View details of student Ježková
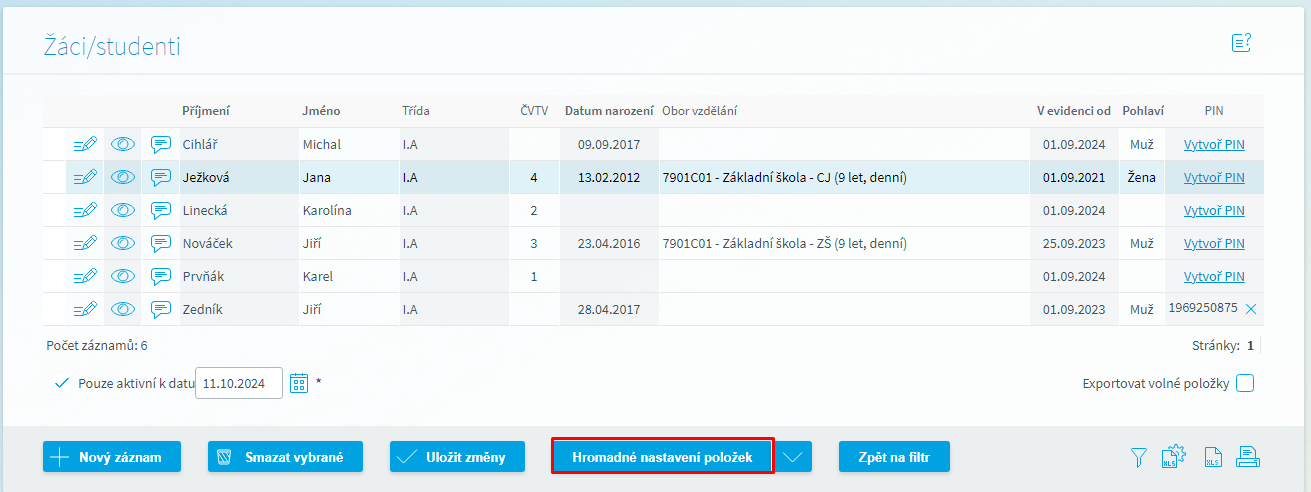The image size is (1311, 492). [x=123, y=178]
